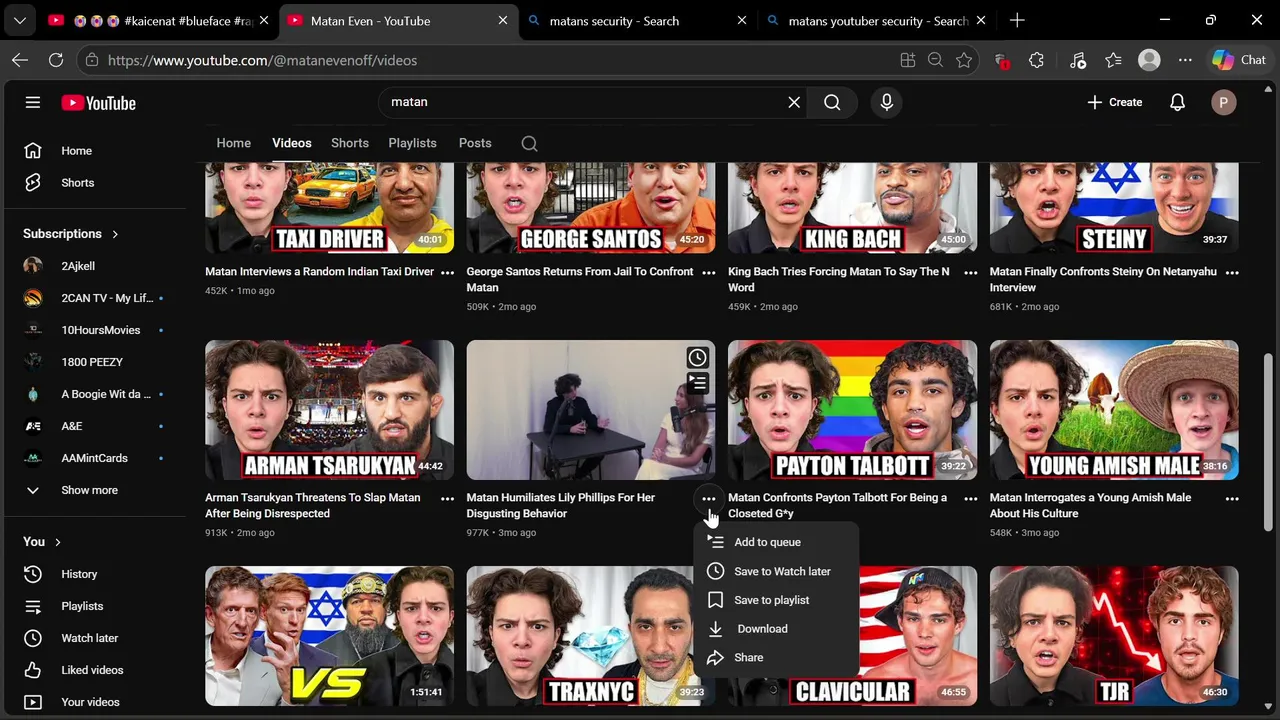
Task: Click the Add to queue overlay on thumbnail
Action: pyautogui.click(x=697, y=383)
